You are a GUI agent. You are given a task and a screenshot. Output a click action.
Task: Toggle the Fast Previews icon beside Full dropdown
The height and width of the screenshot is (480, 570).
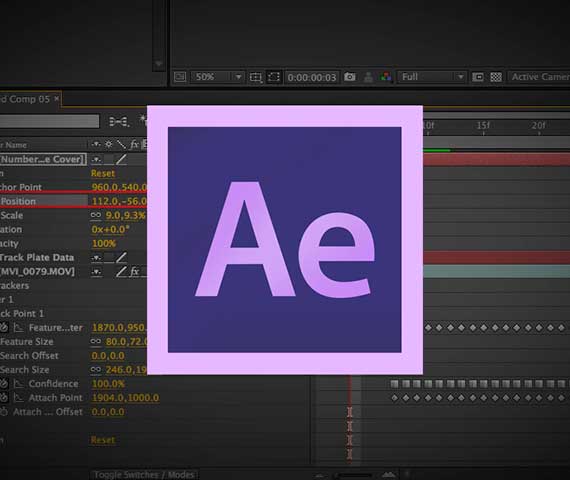(x=478, y=77)
